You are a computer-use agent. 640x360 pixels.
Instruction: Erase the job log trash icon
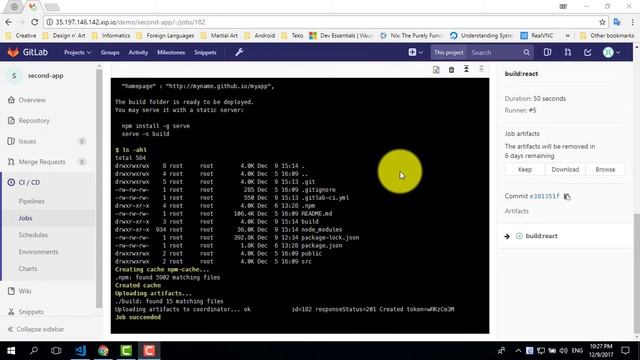pos(451,70)
